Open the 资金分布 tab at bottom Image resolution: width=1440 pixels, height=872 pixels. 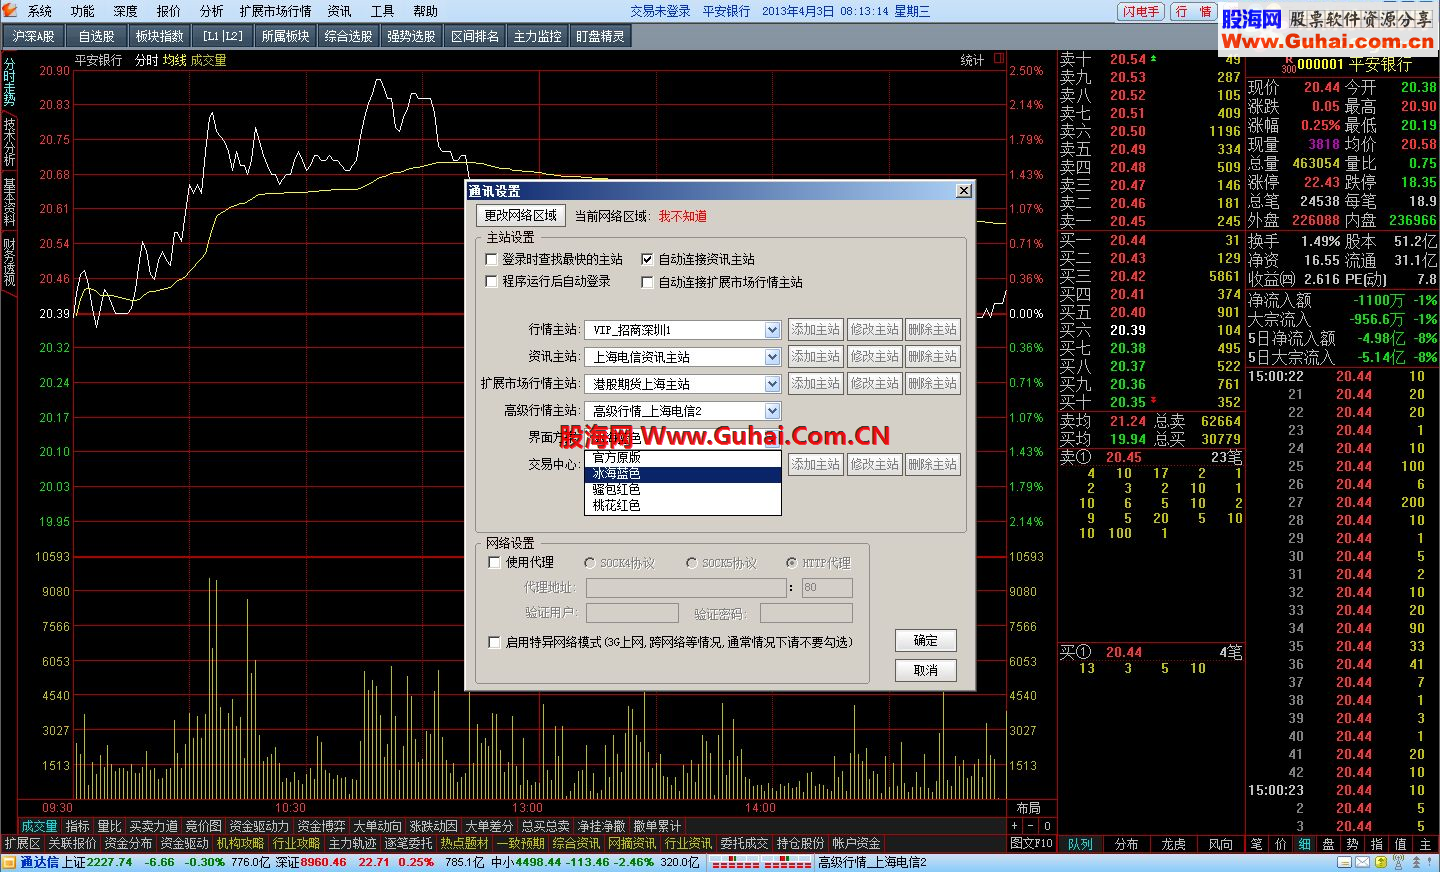point(129,844)
